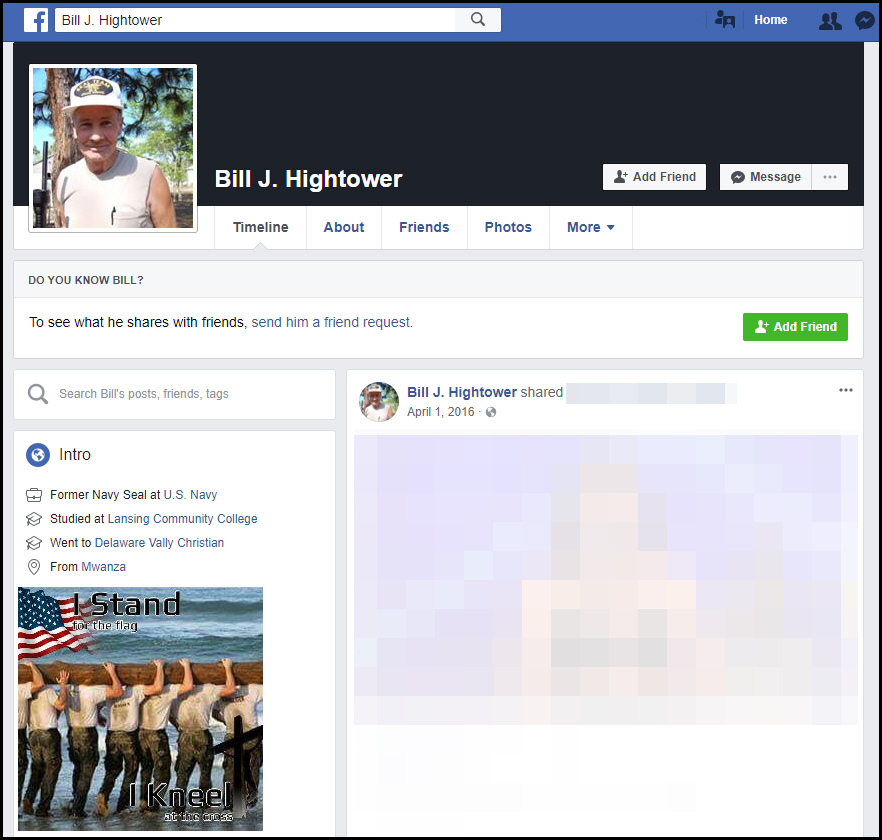Click the post's small profile avatar
This screenshot has width=882, height=840.
379,402
